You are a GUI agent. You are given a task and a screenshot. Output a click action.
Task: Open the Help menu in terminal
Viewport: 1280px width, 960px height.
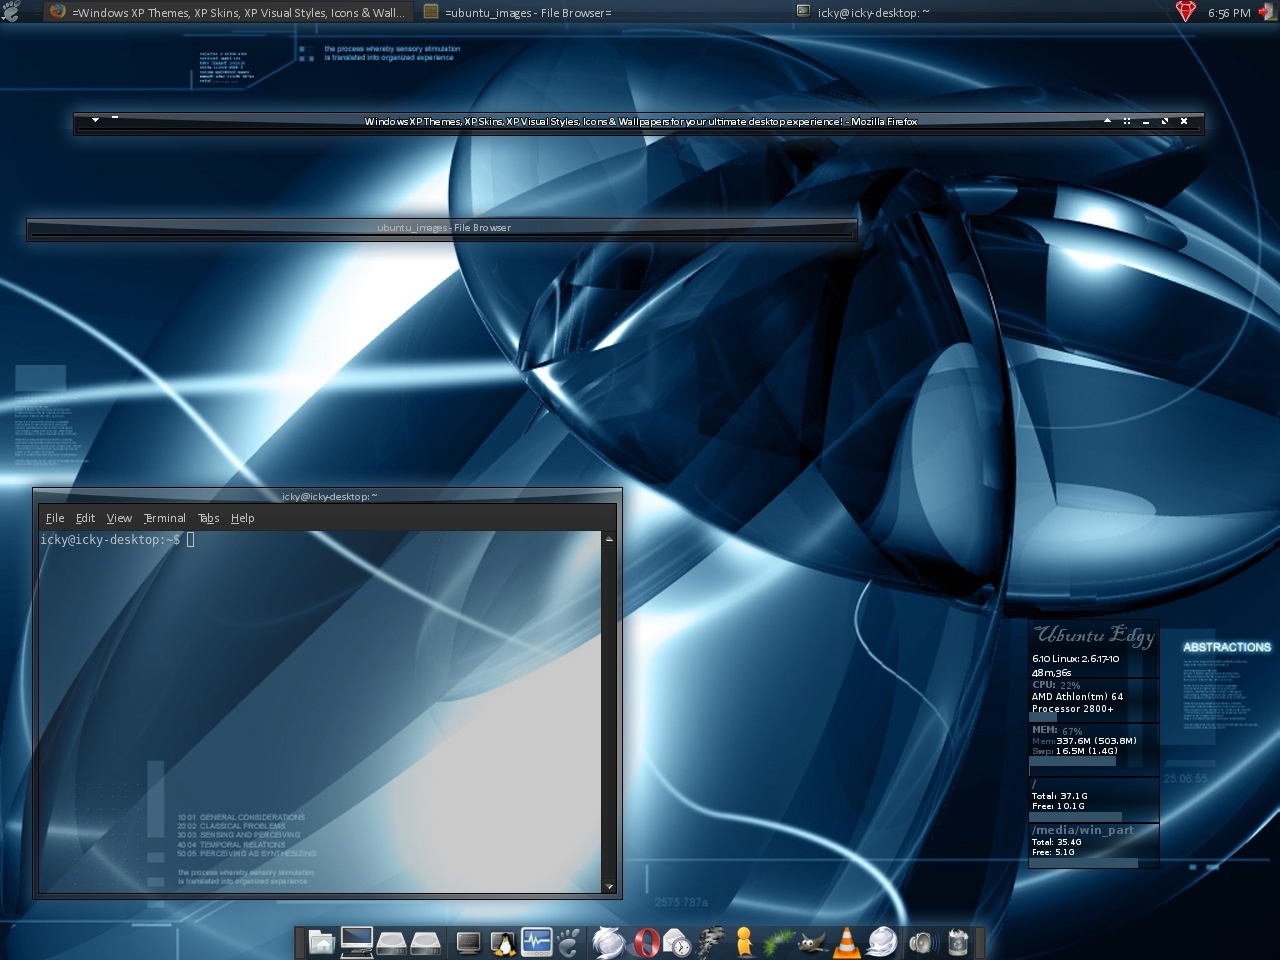(x=242, y=518)
